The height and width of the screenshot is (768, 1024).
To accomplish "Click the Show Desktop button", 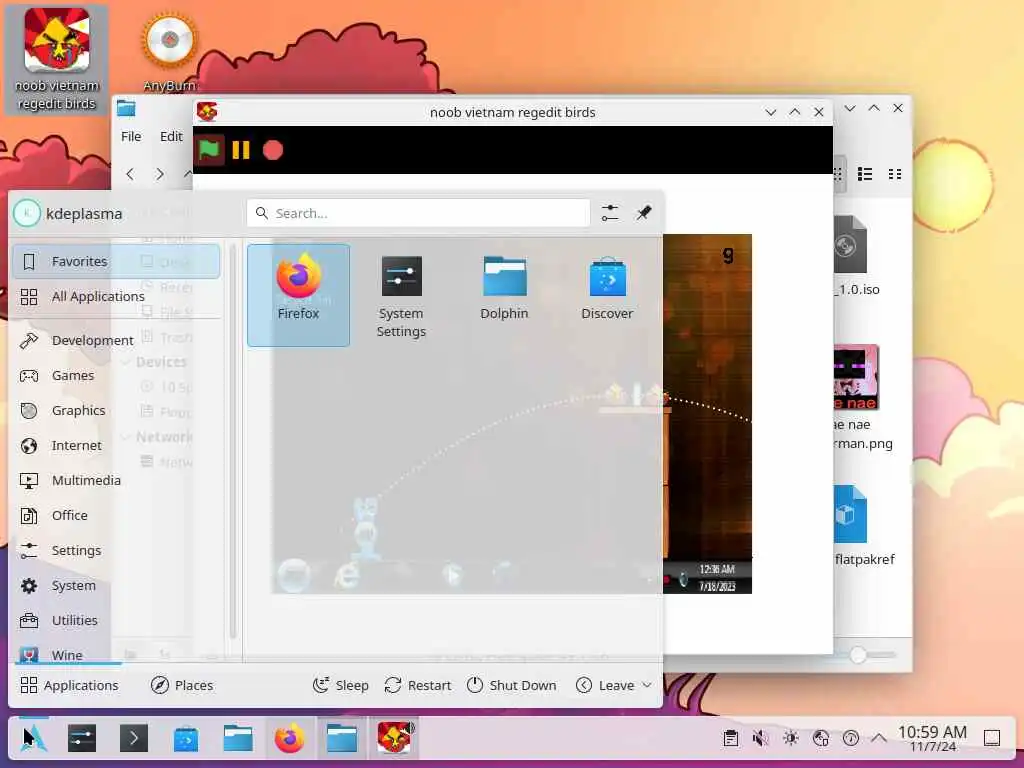I will click(x=992, y=739).
